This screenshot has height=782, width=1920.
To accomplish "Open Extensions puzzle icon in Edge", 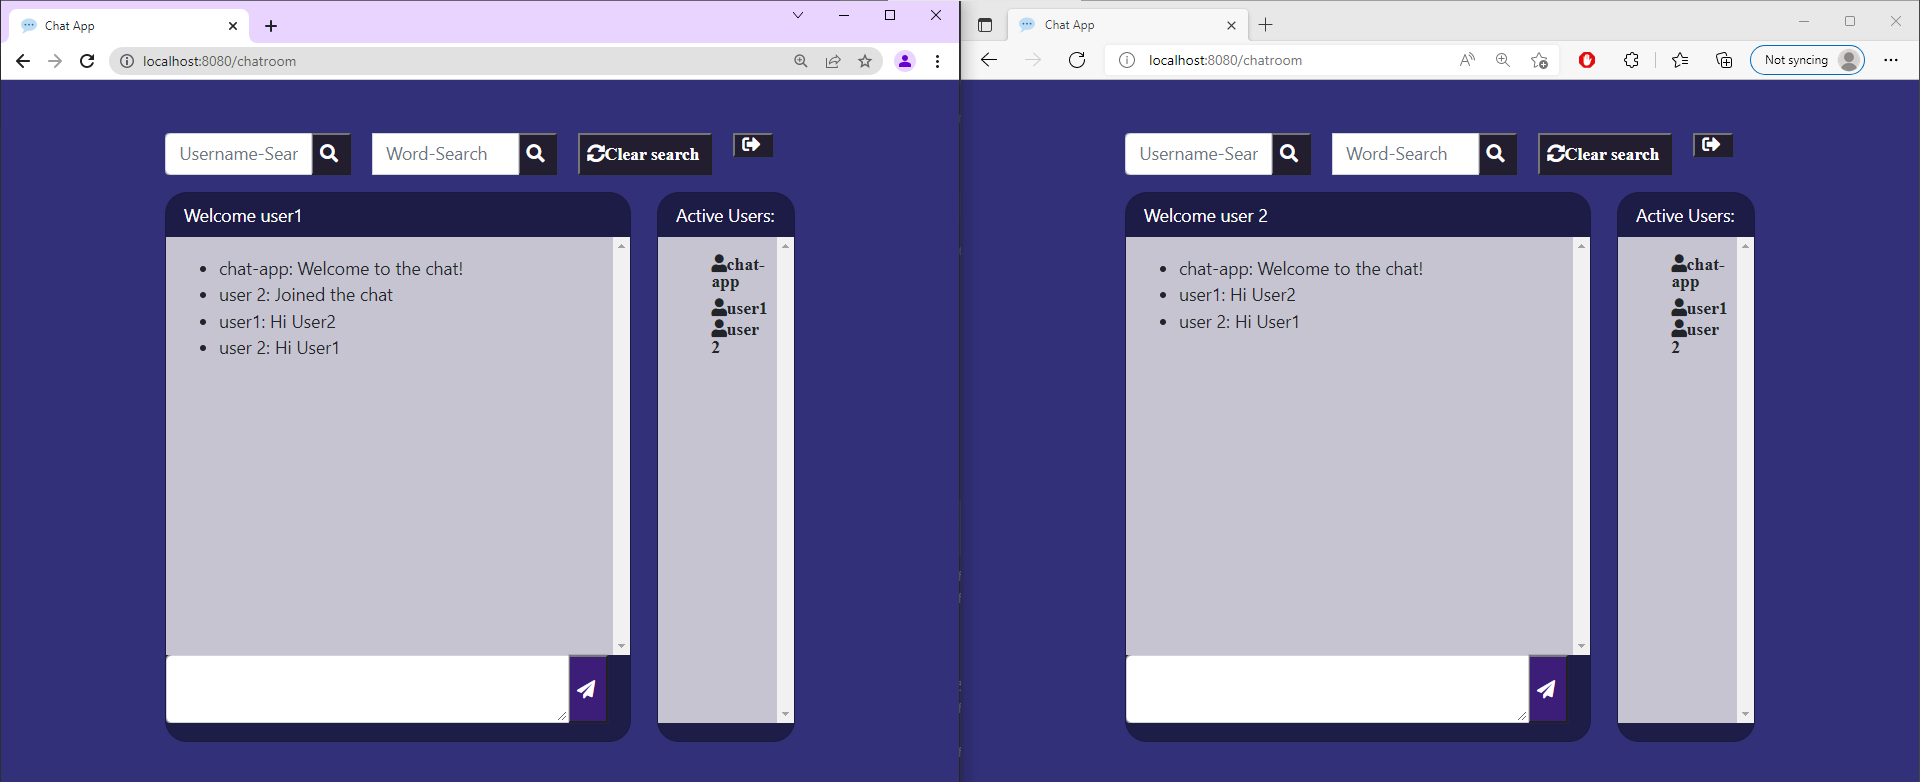I will point(1631,60).
